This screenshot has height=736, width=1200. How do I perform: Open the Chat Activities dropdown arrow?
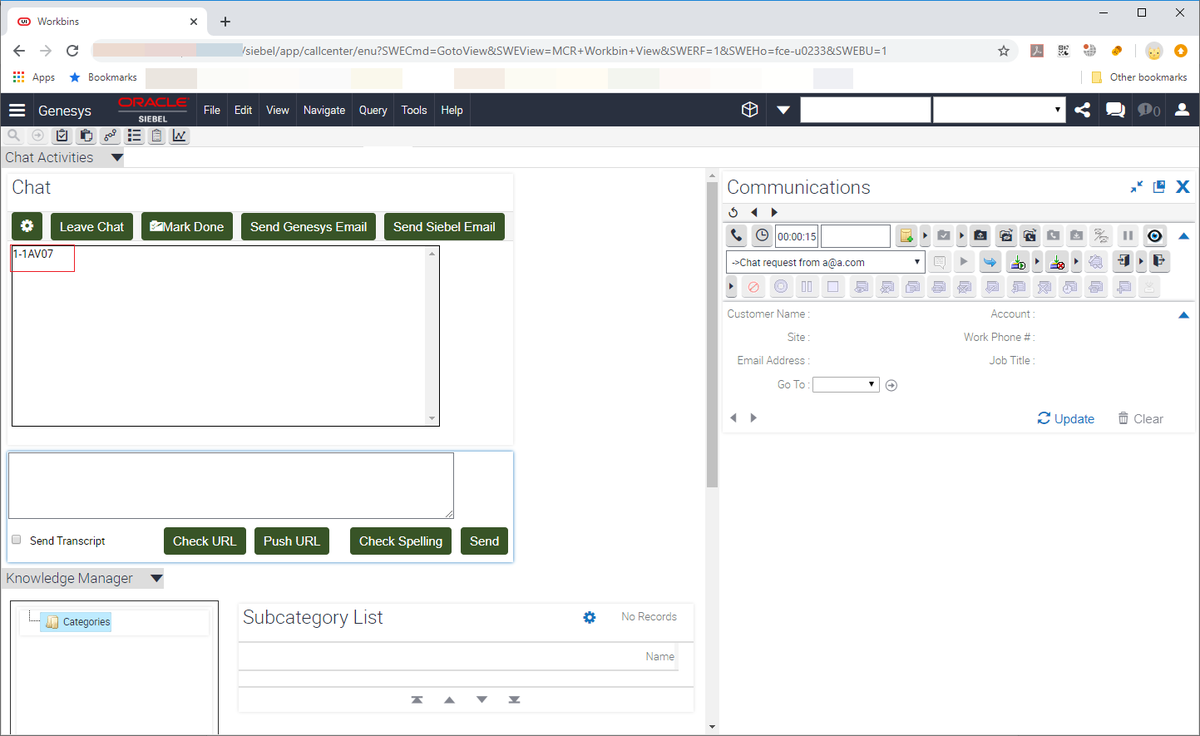(117, 157)
